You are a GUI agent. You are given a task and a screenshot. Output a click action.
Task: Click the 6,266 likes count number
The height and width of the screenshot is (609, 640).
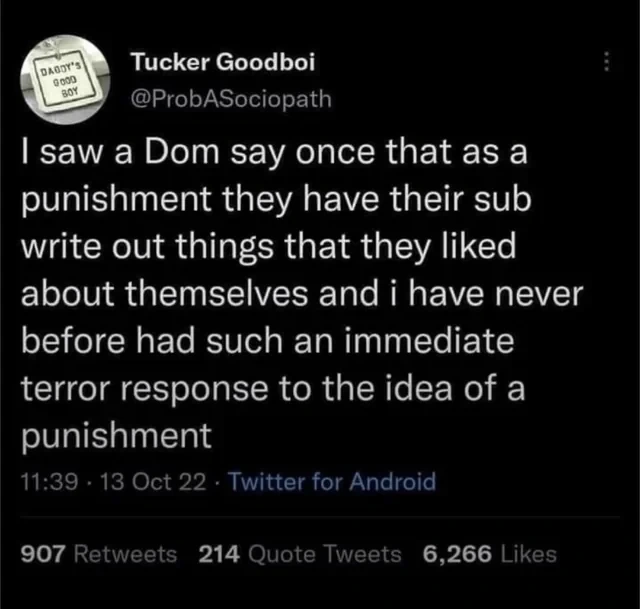pos(455,553)
